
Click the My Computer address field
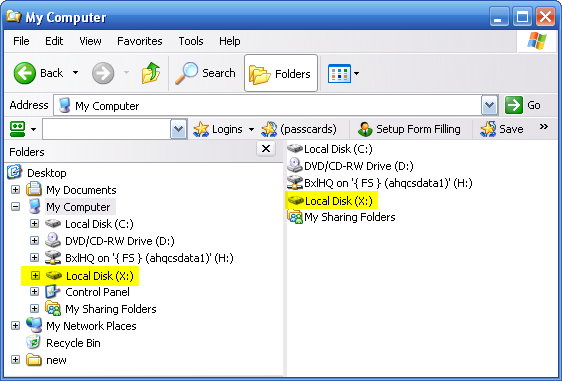point(267,105)
